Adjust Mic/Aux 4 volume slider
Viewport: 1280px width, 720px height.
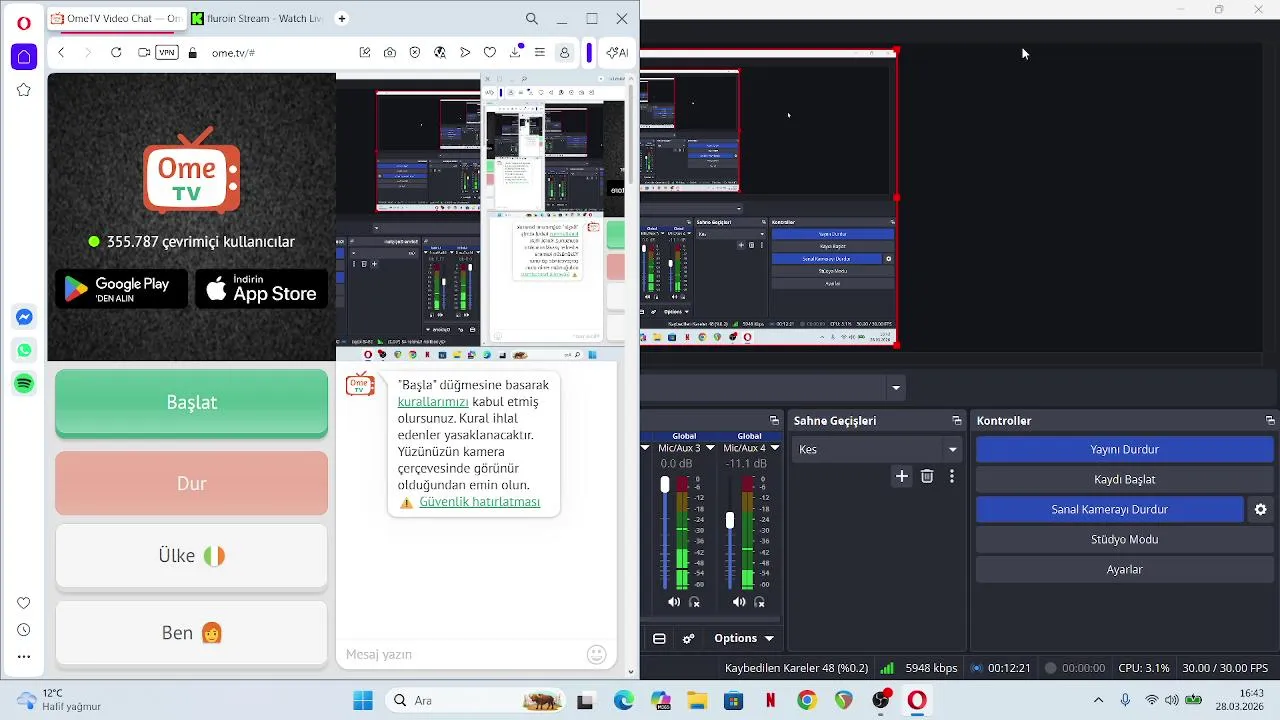tap(730, 521)
